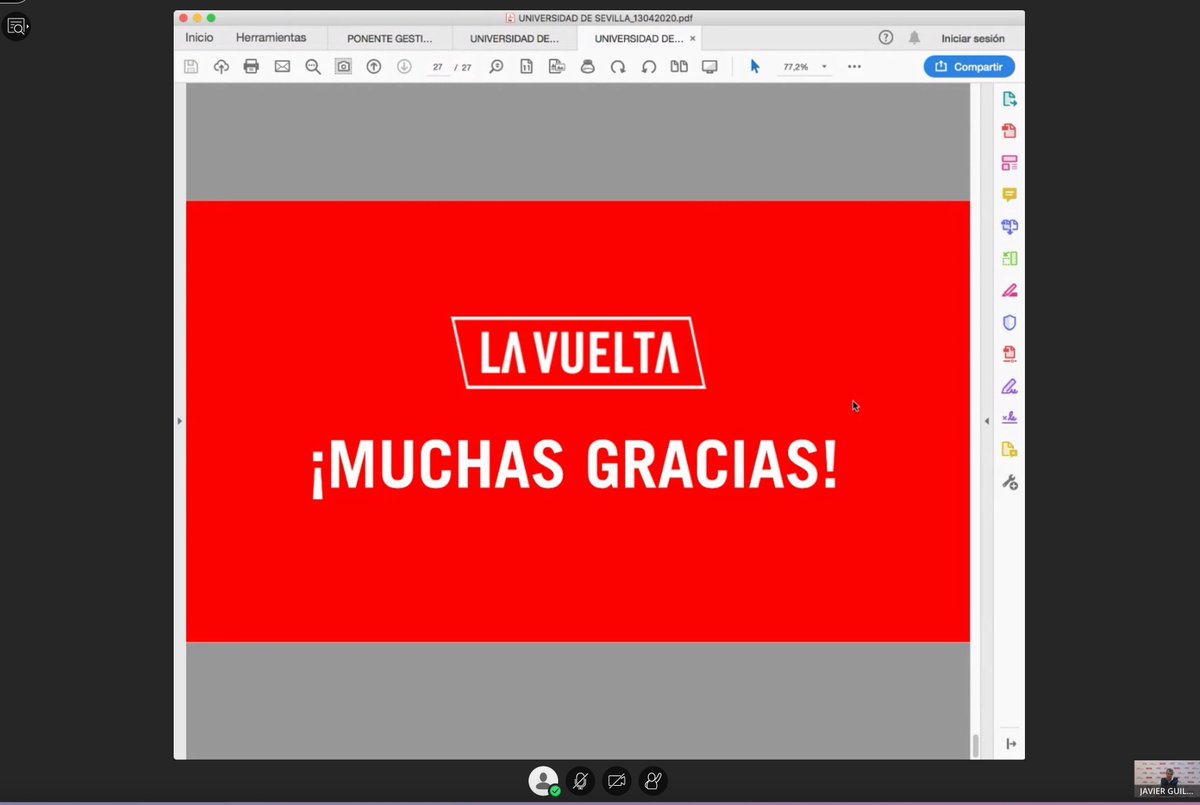
Task: Close the active UNIVERSIDAD DE... tab
Action: click(693, 38)
